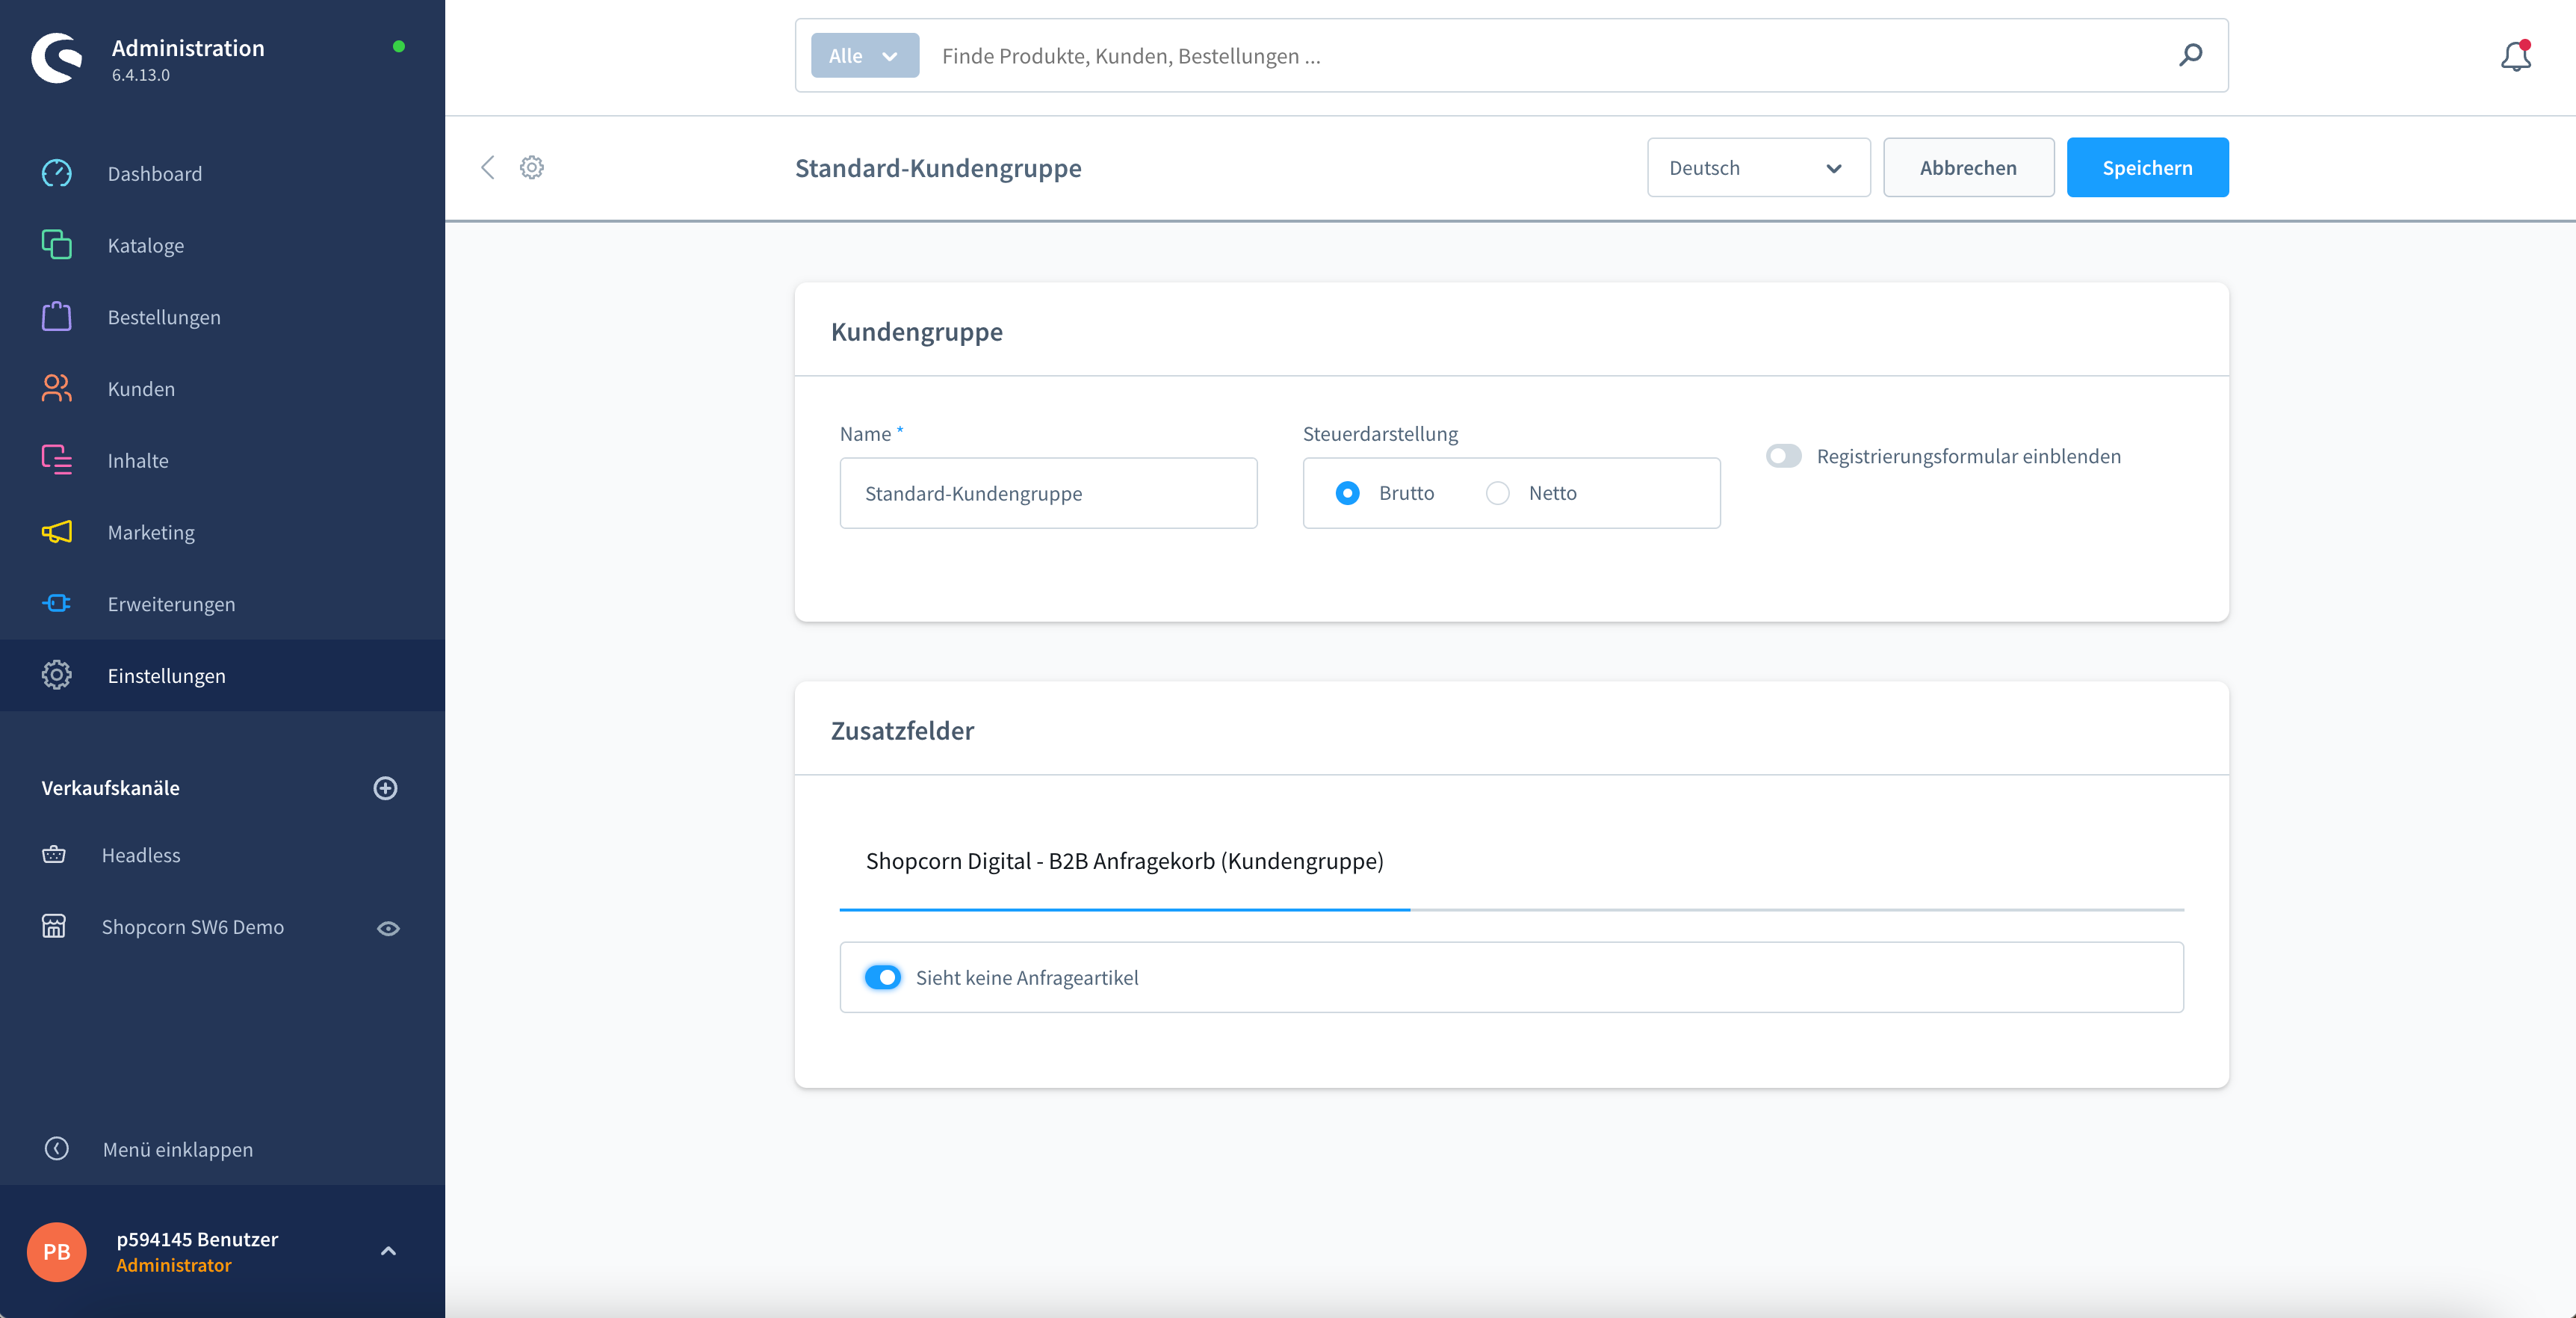This screenshot has height=1318, width=2576.
Task: Click the Bestellungen shopping bag icon
Action: [x=57, y=316]
